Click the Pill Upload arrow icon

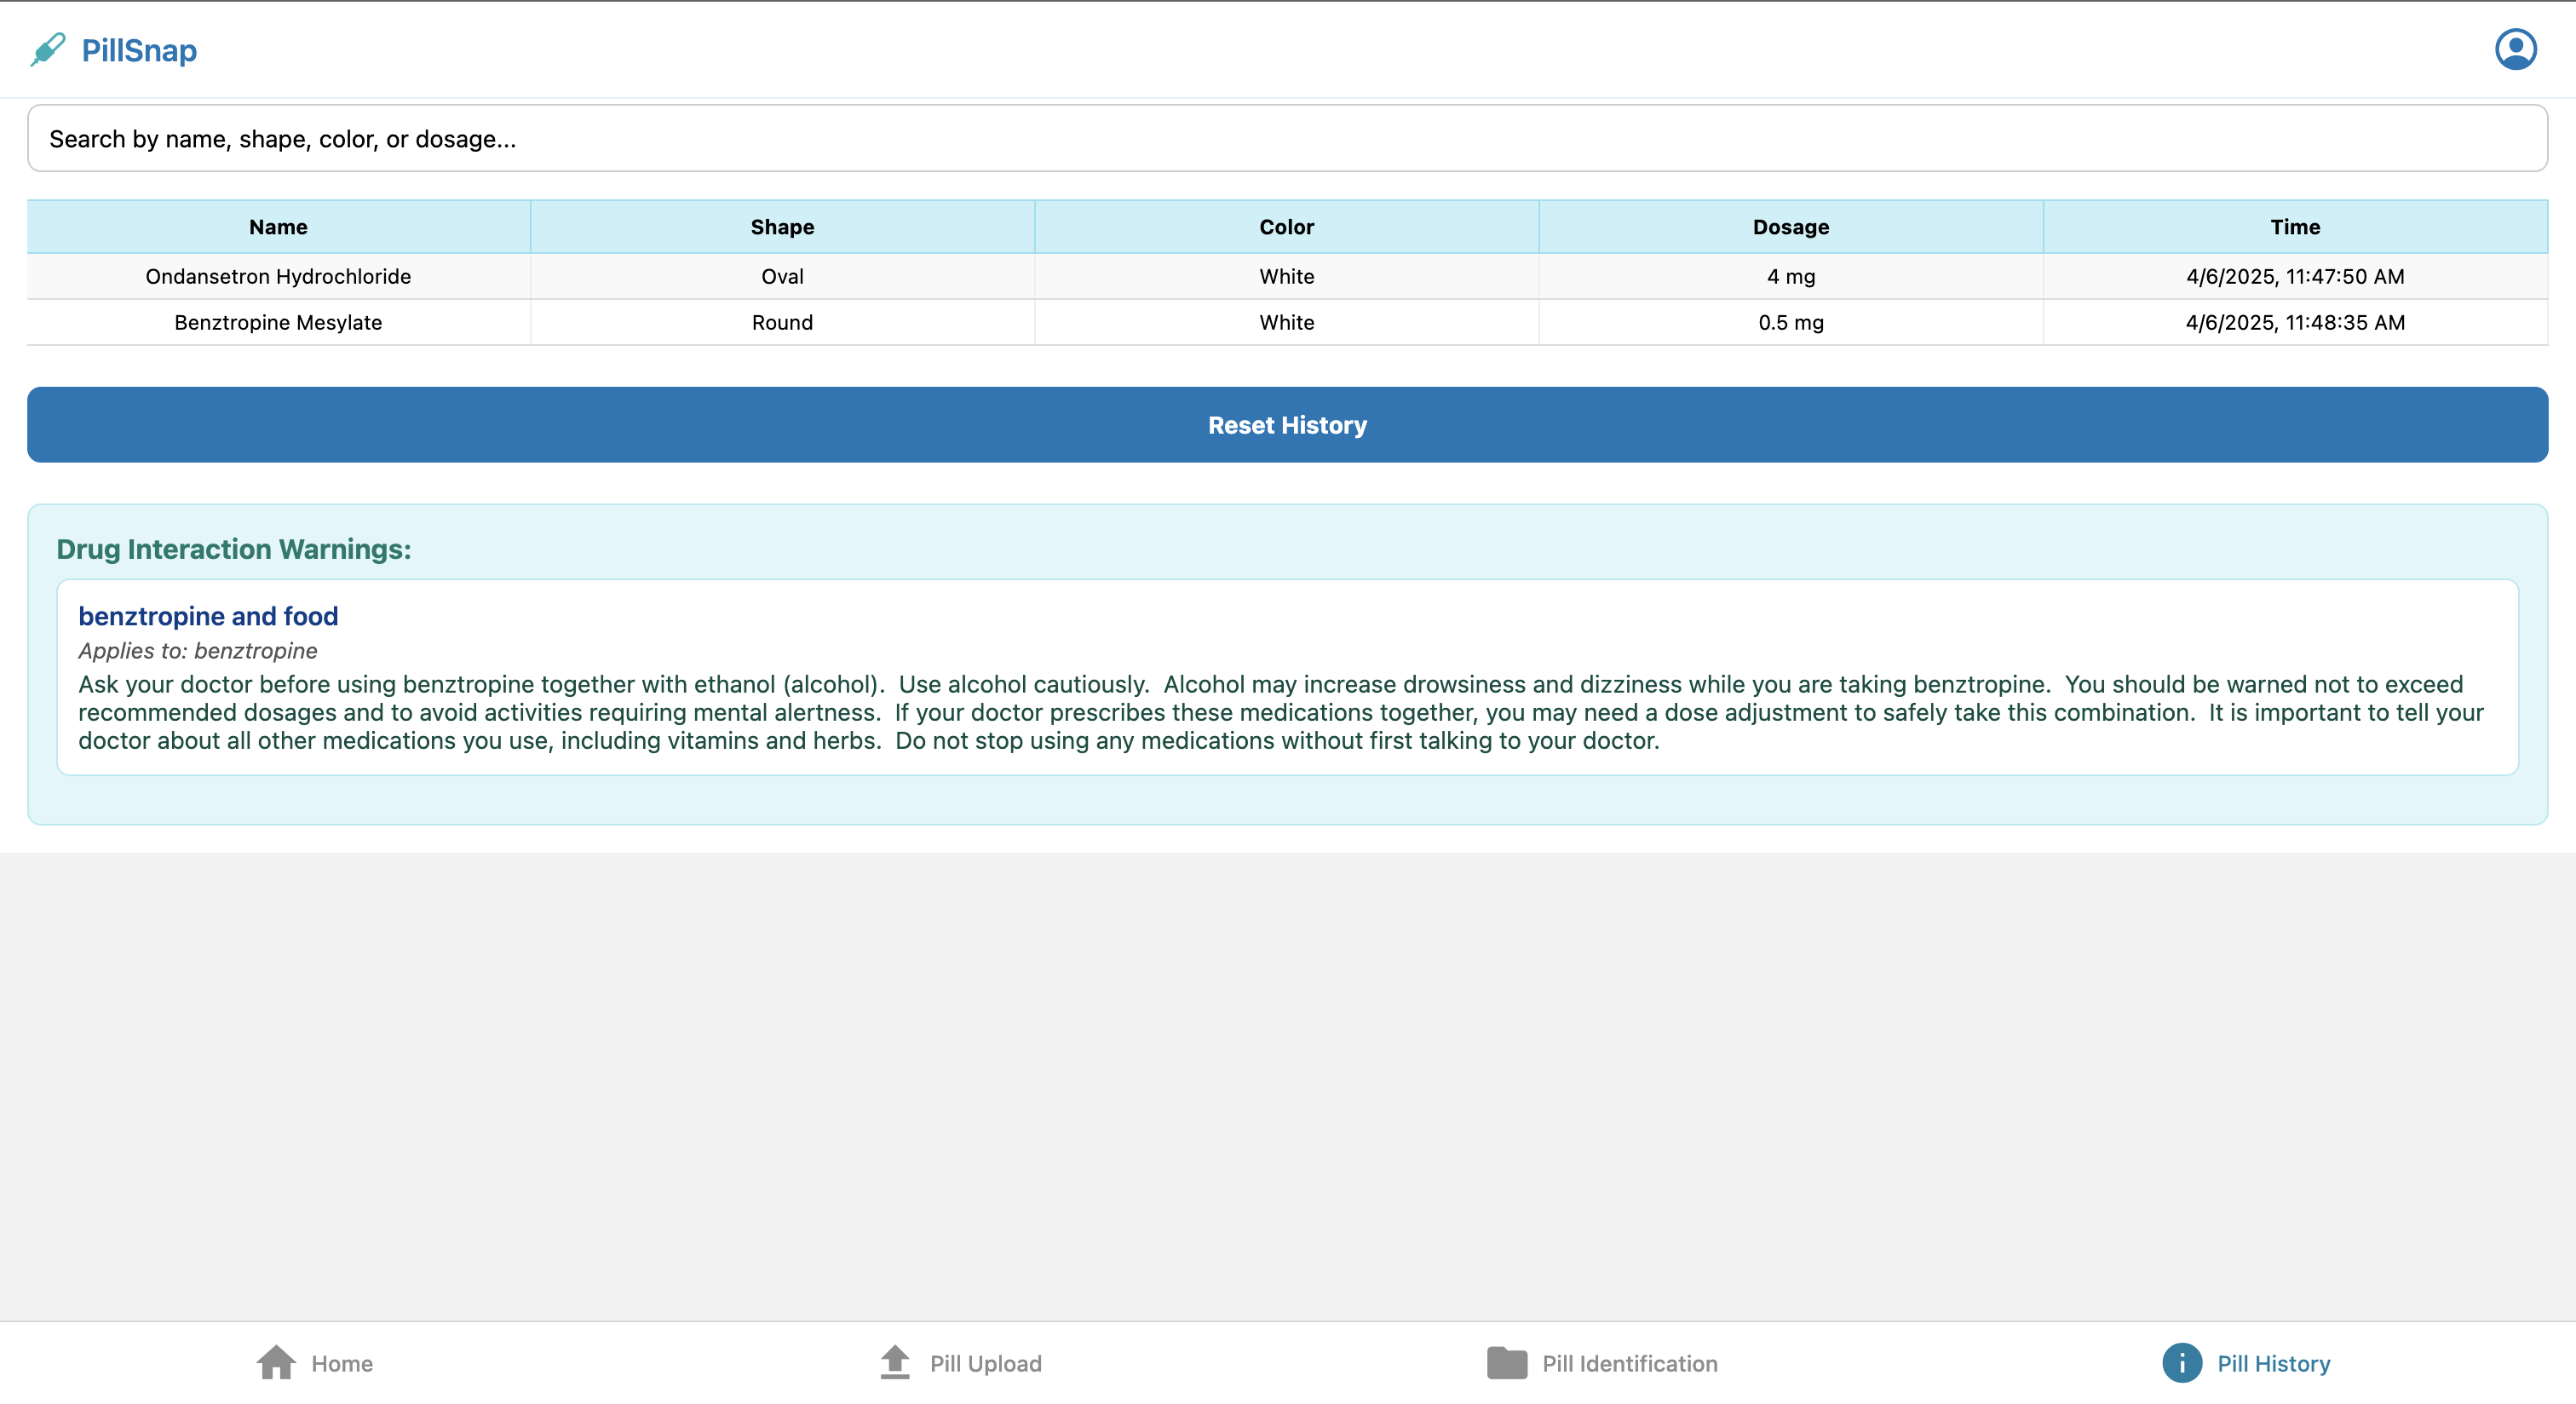coord(895,1362)
